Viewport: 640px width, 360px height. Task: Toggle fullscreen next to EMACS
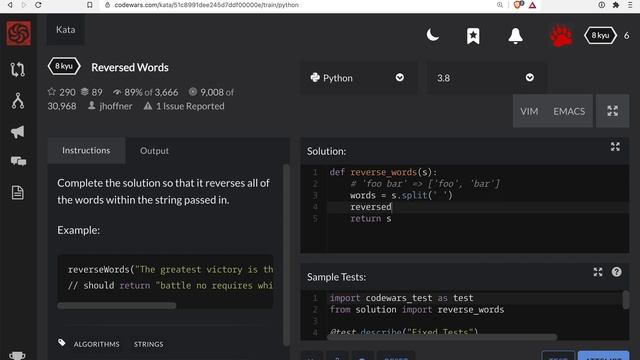click(612, 111)
